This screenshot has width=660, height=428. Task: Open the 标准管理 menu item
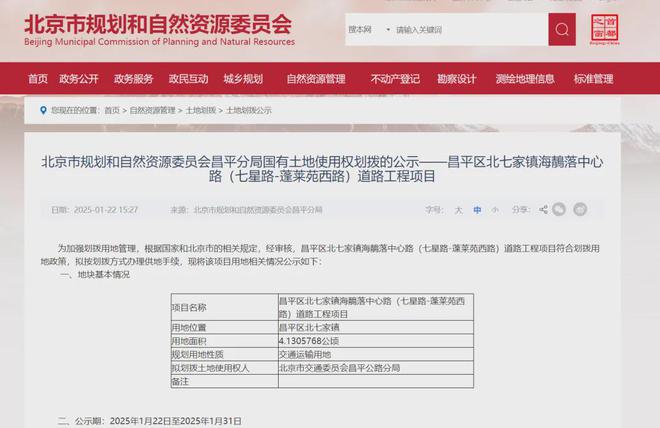point(593,79)
